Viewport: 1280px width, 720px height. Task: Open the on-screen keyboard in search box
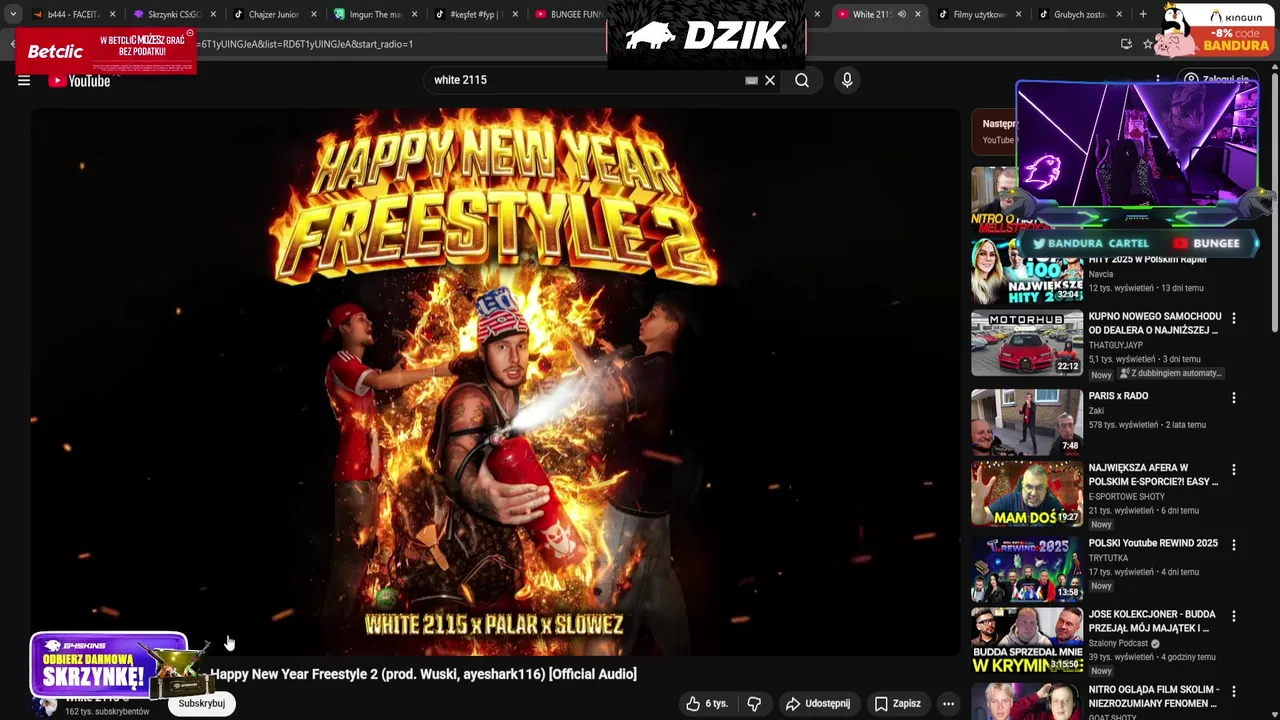[751, 80]
